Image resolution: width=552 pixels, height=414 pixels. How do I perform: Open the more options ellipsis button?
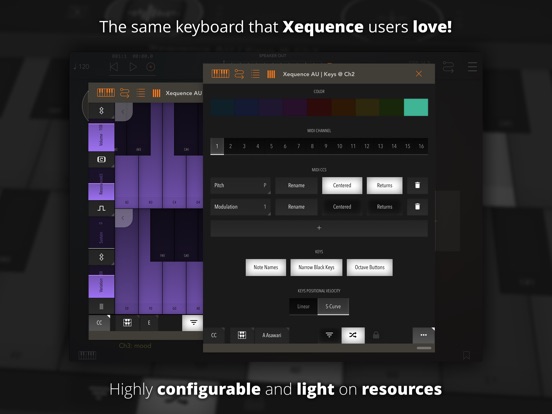(x=424, y=335)
